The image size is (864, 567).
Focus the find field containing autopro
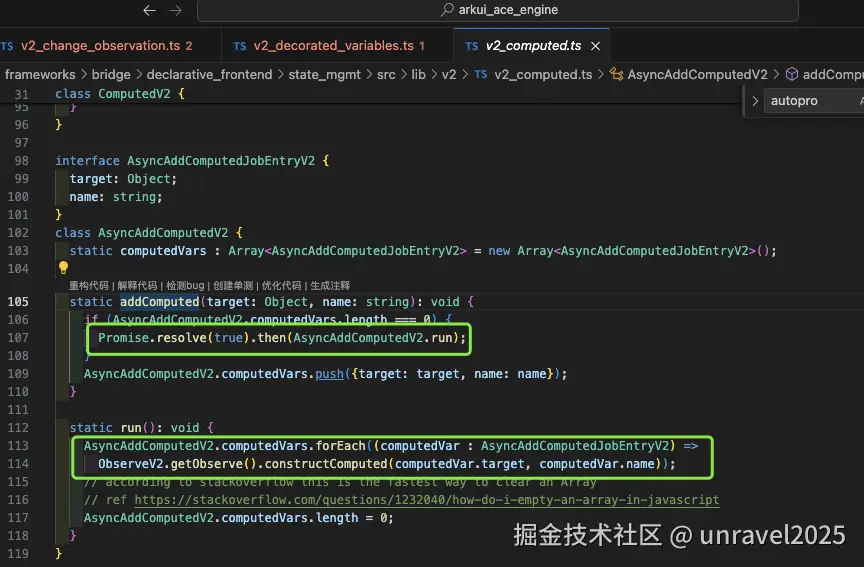(x=813, y=101)
